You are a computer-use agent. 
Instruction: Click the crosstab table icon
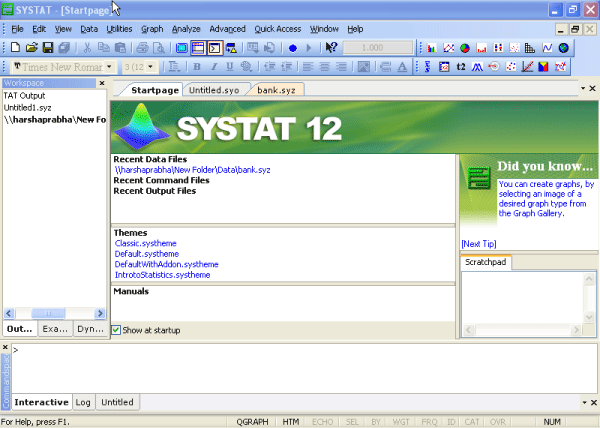[x=444, y=67]
